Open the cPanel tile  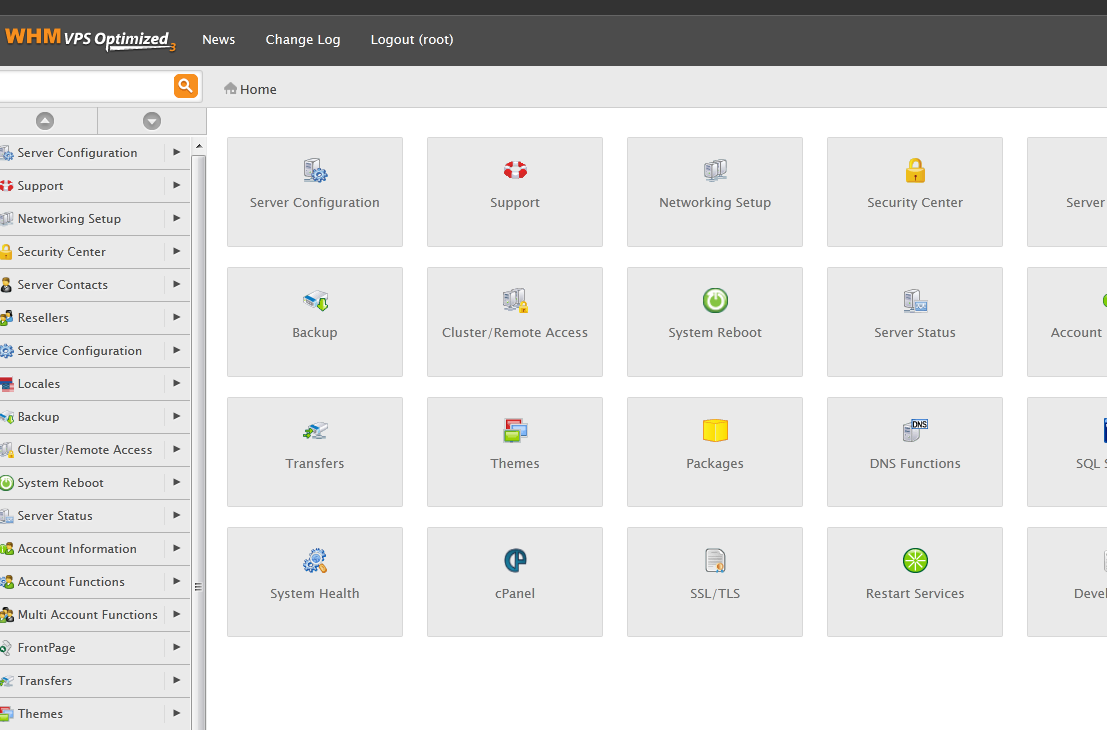[515, 582]
